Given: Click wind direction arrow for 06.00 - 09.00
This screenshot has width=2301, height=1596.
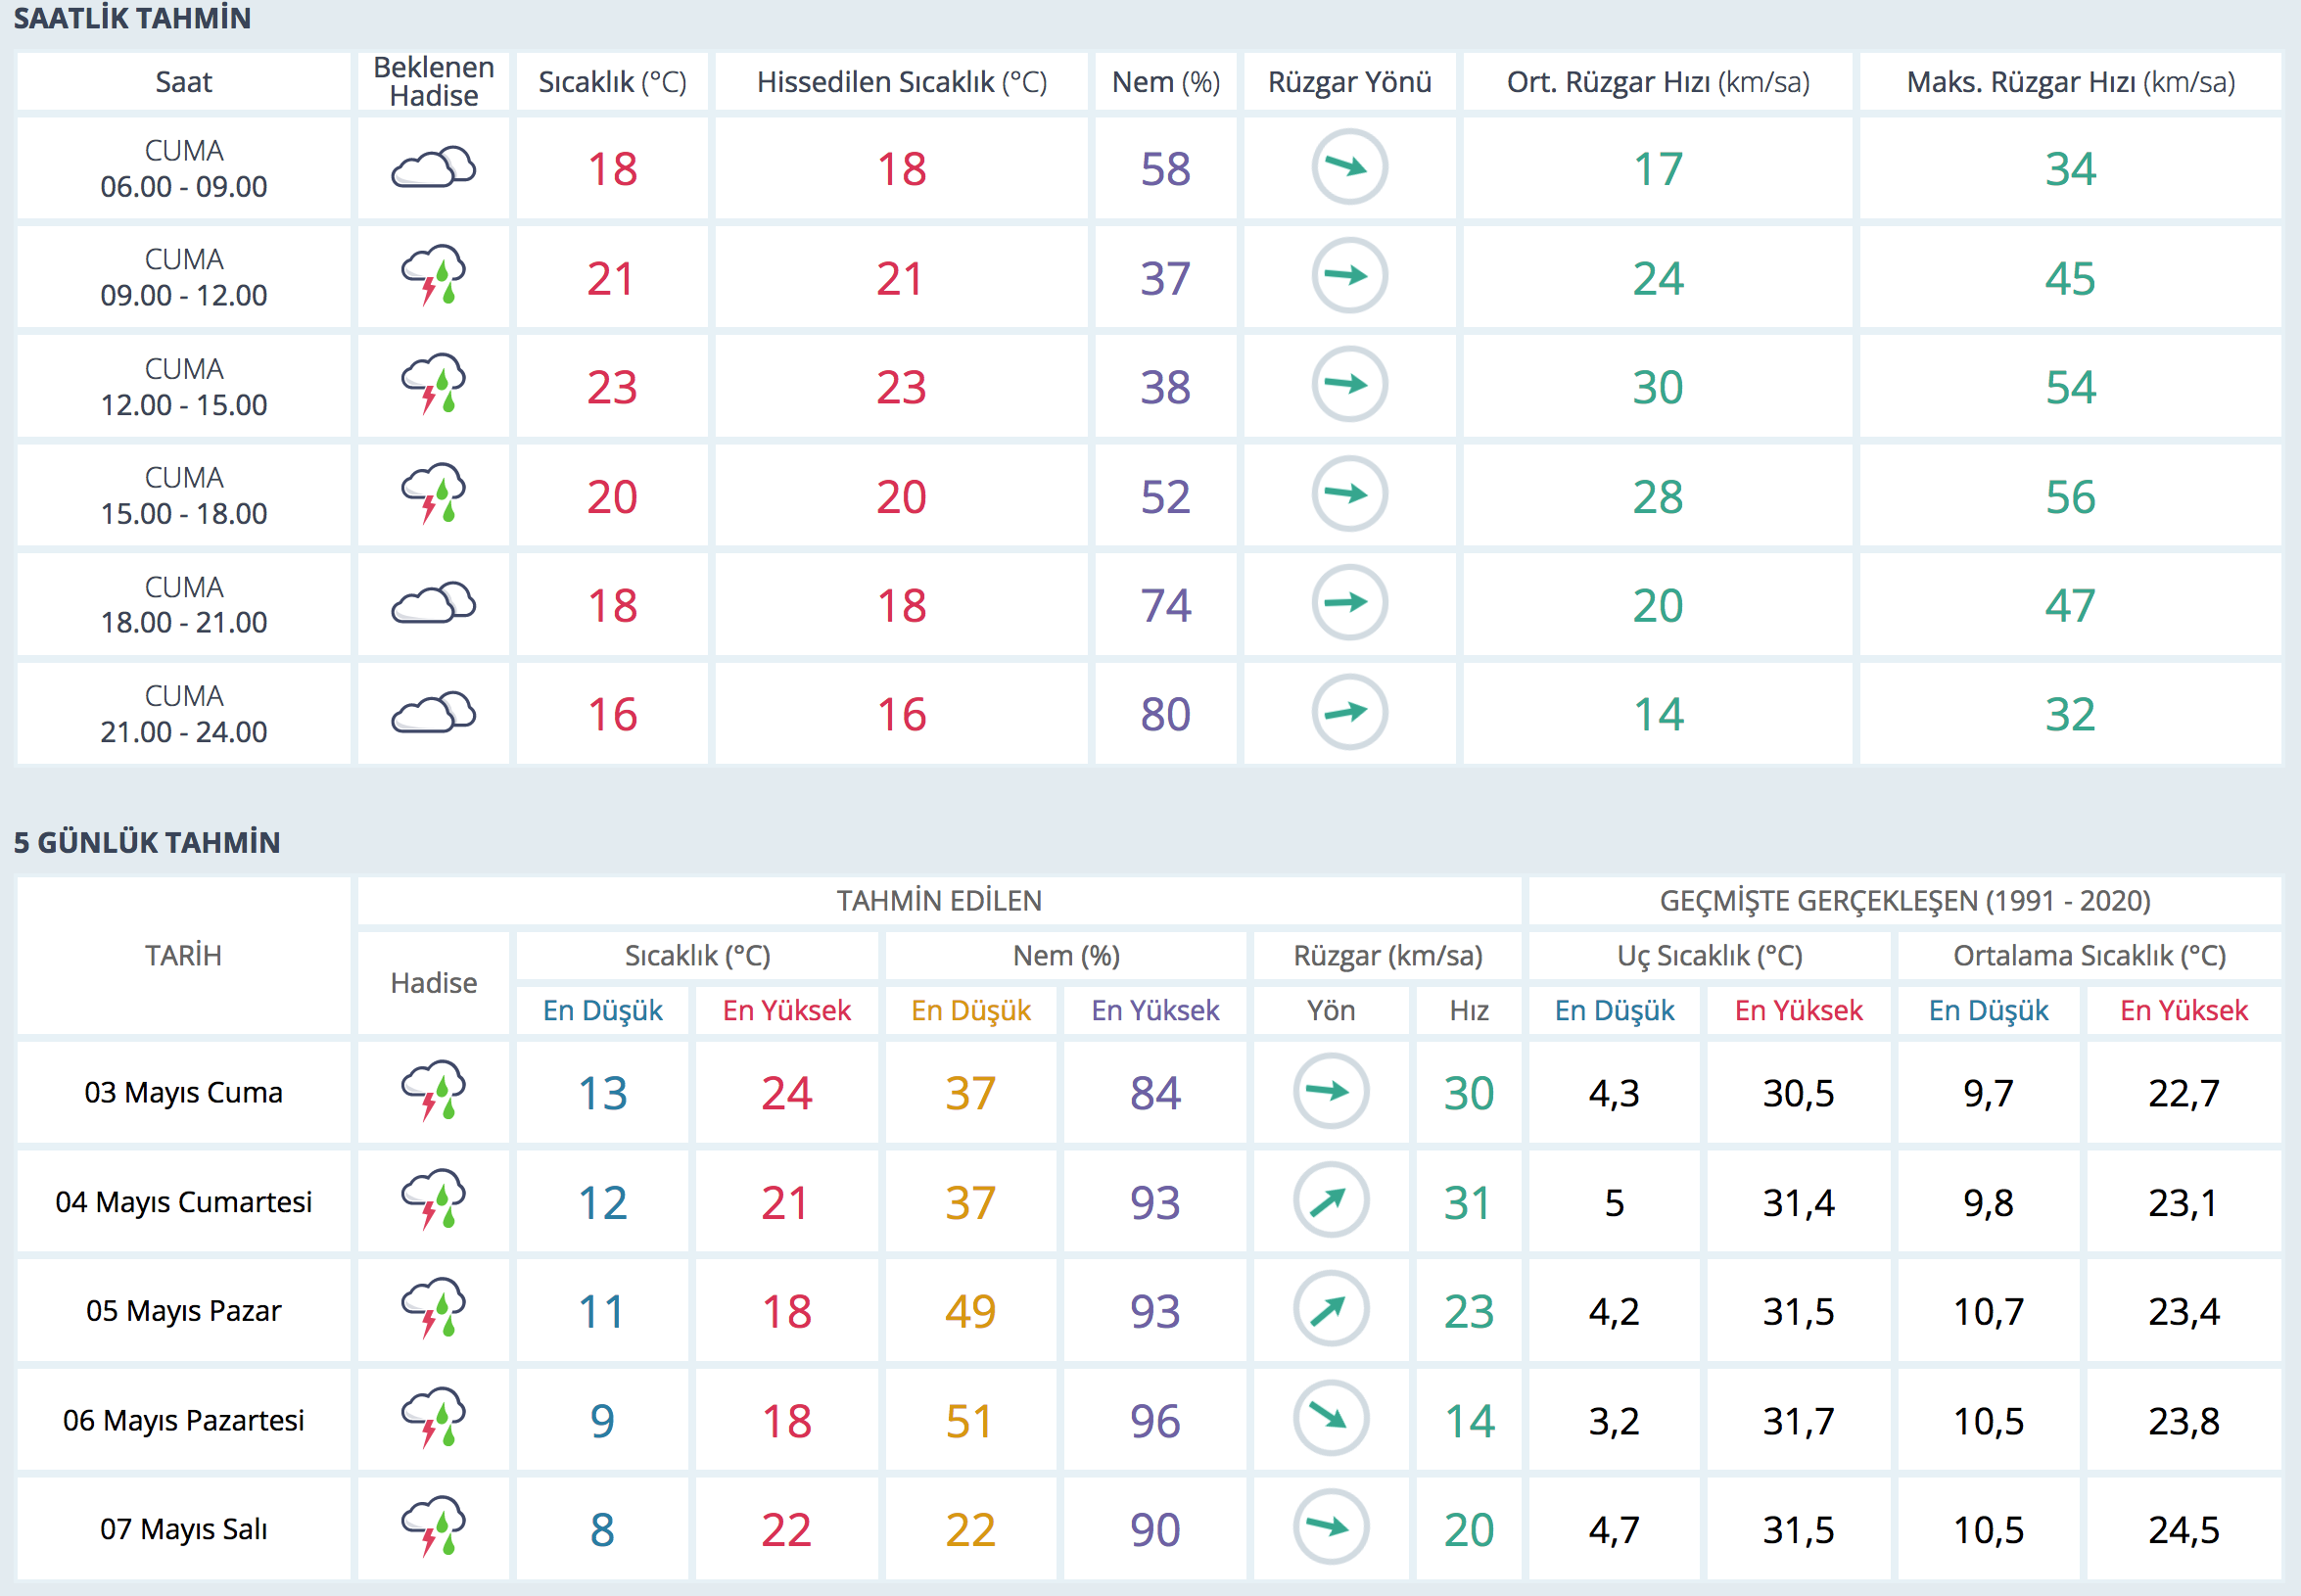Looking at the screenshot, I should (x=1349, y=167).
